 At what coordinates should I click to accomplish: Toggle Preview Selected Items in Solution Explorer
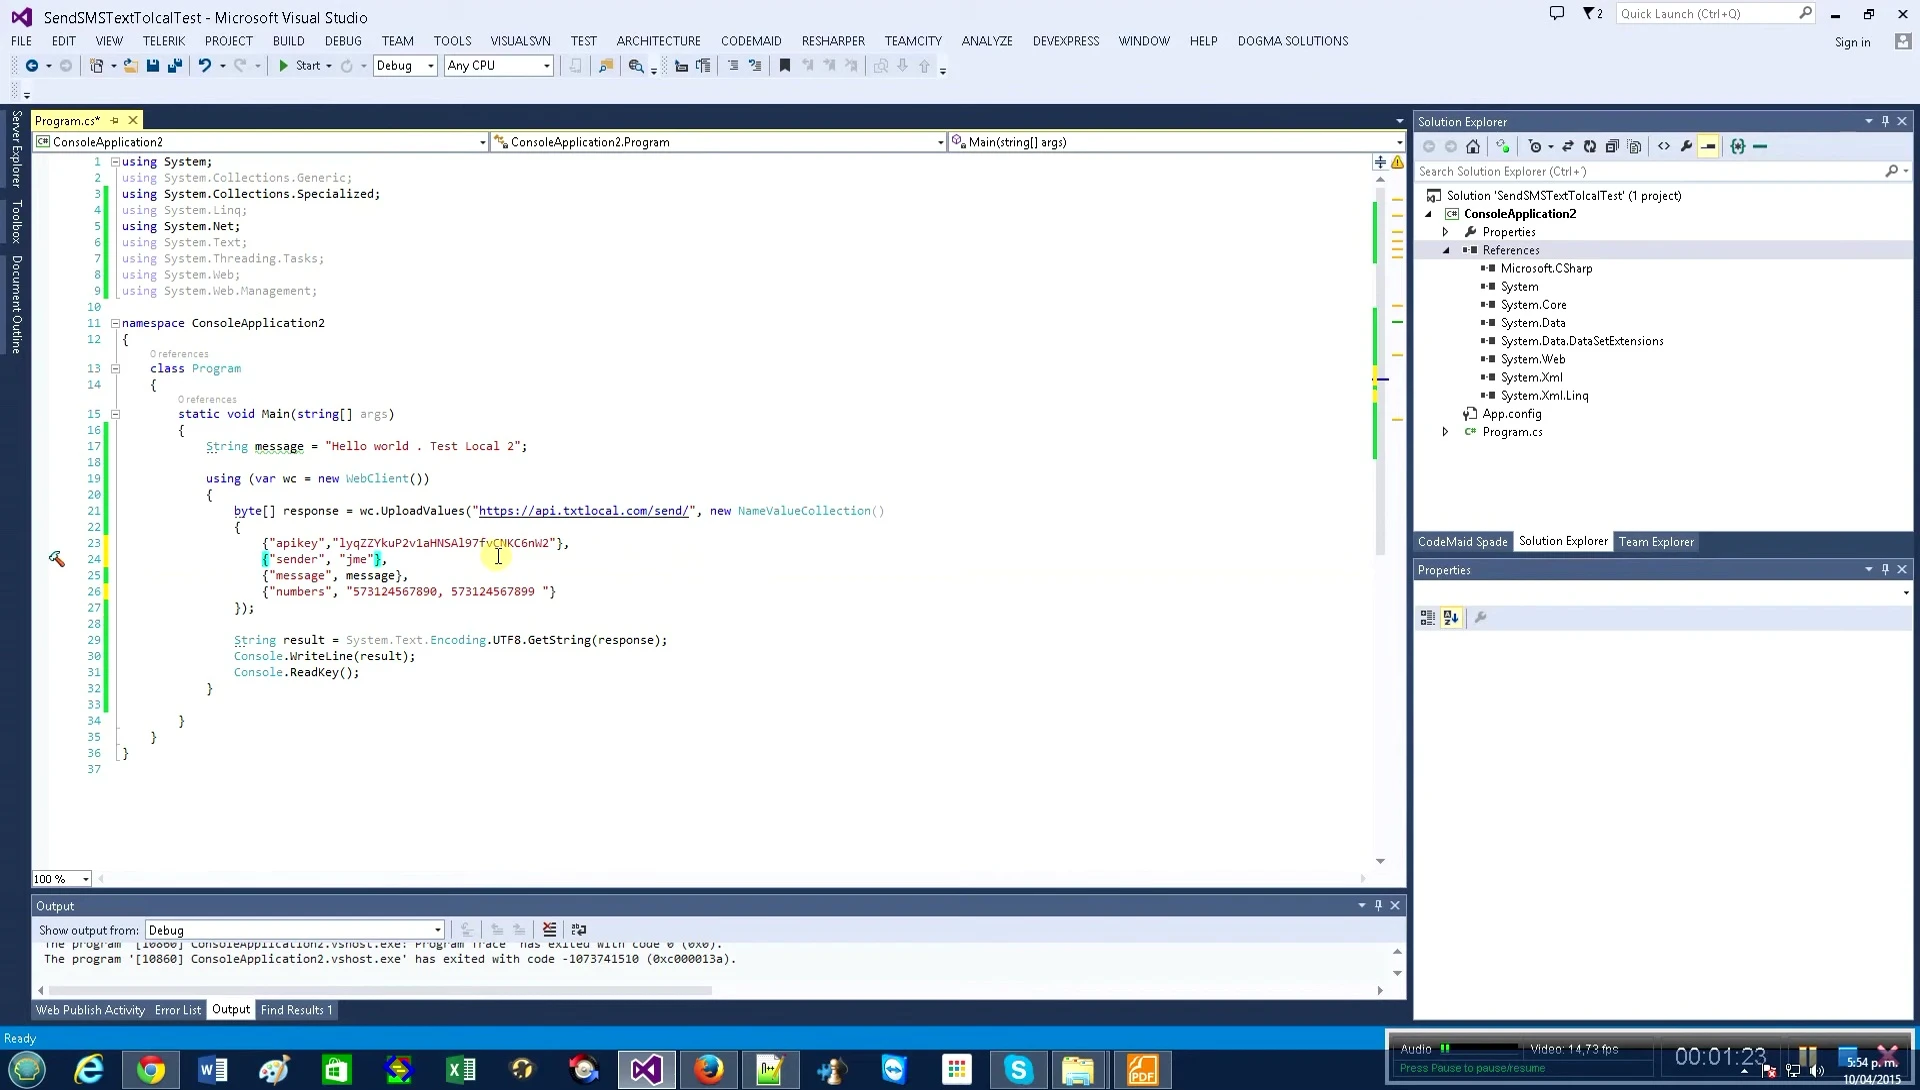pos(1709,147)
